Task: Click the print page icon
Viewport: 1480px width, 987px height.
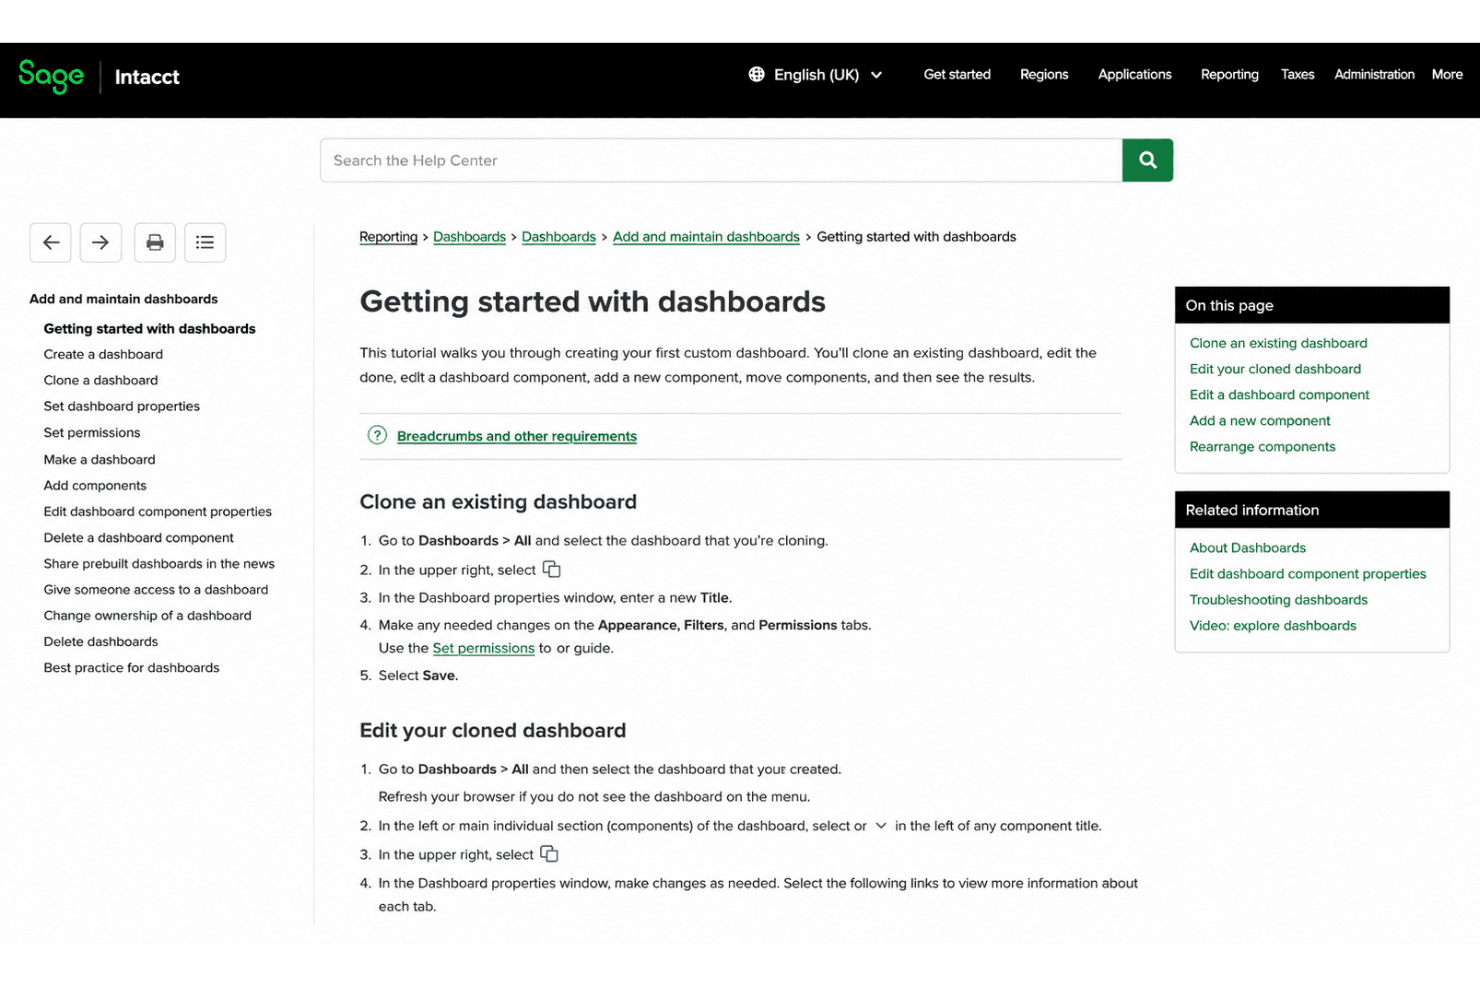Action: click(155, 242)
